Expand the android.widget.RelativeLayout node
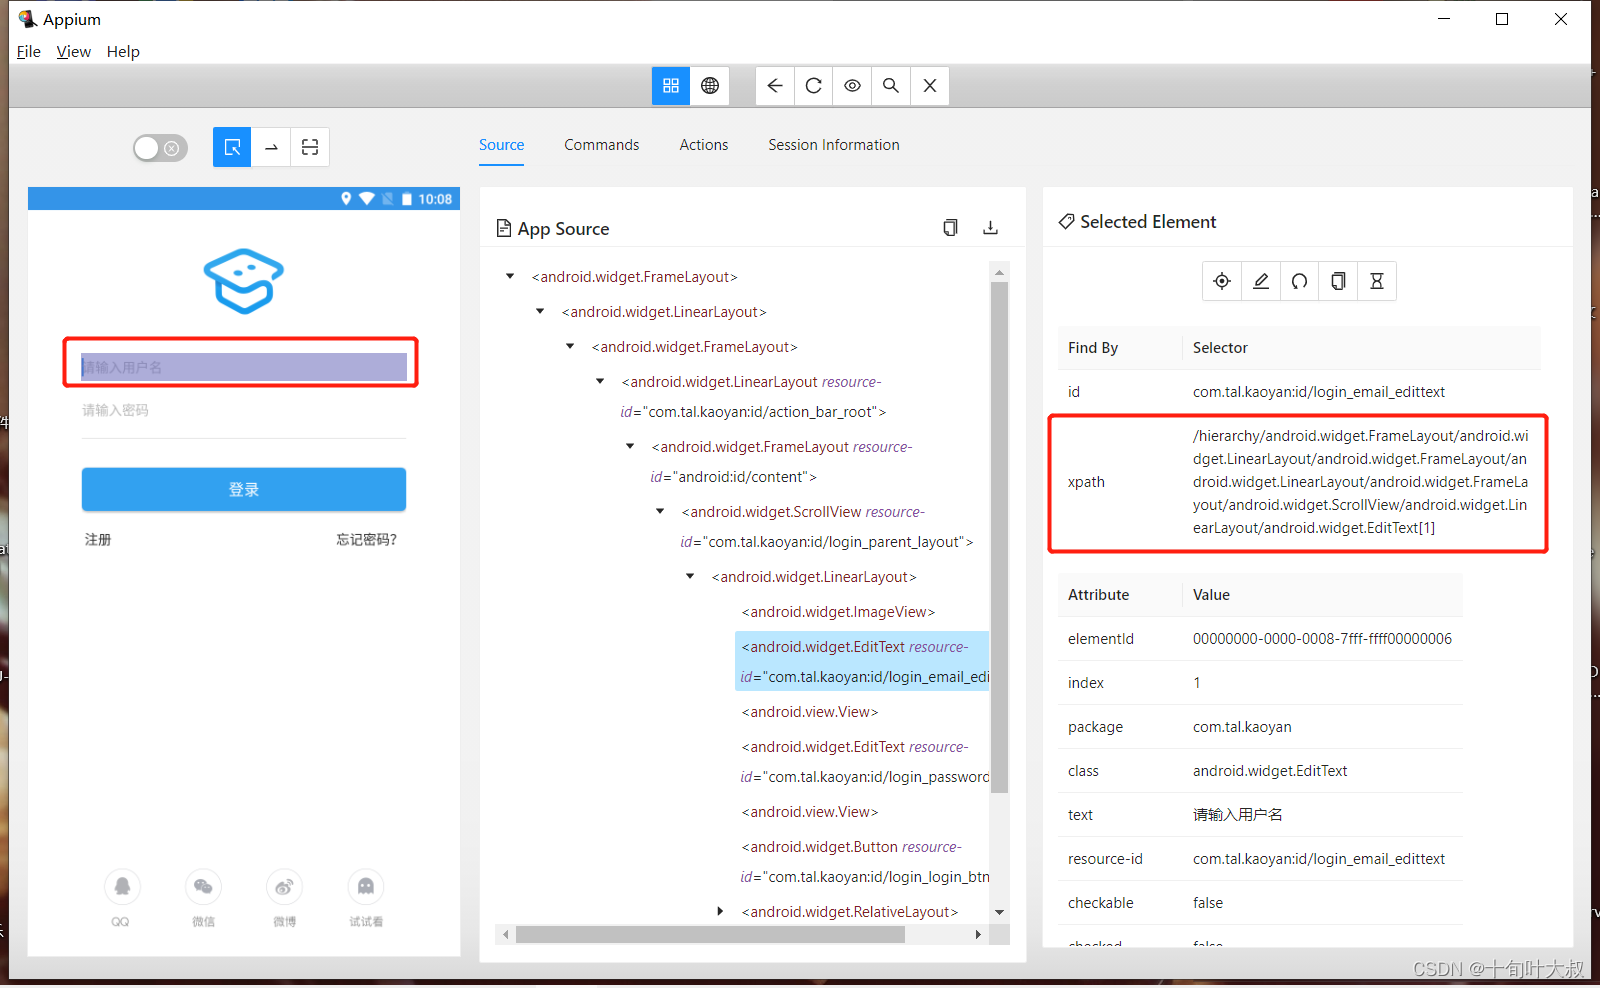The image size is (1600, 988). (720, 911)
